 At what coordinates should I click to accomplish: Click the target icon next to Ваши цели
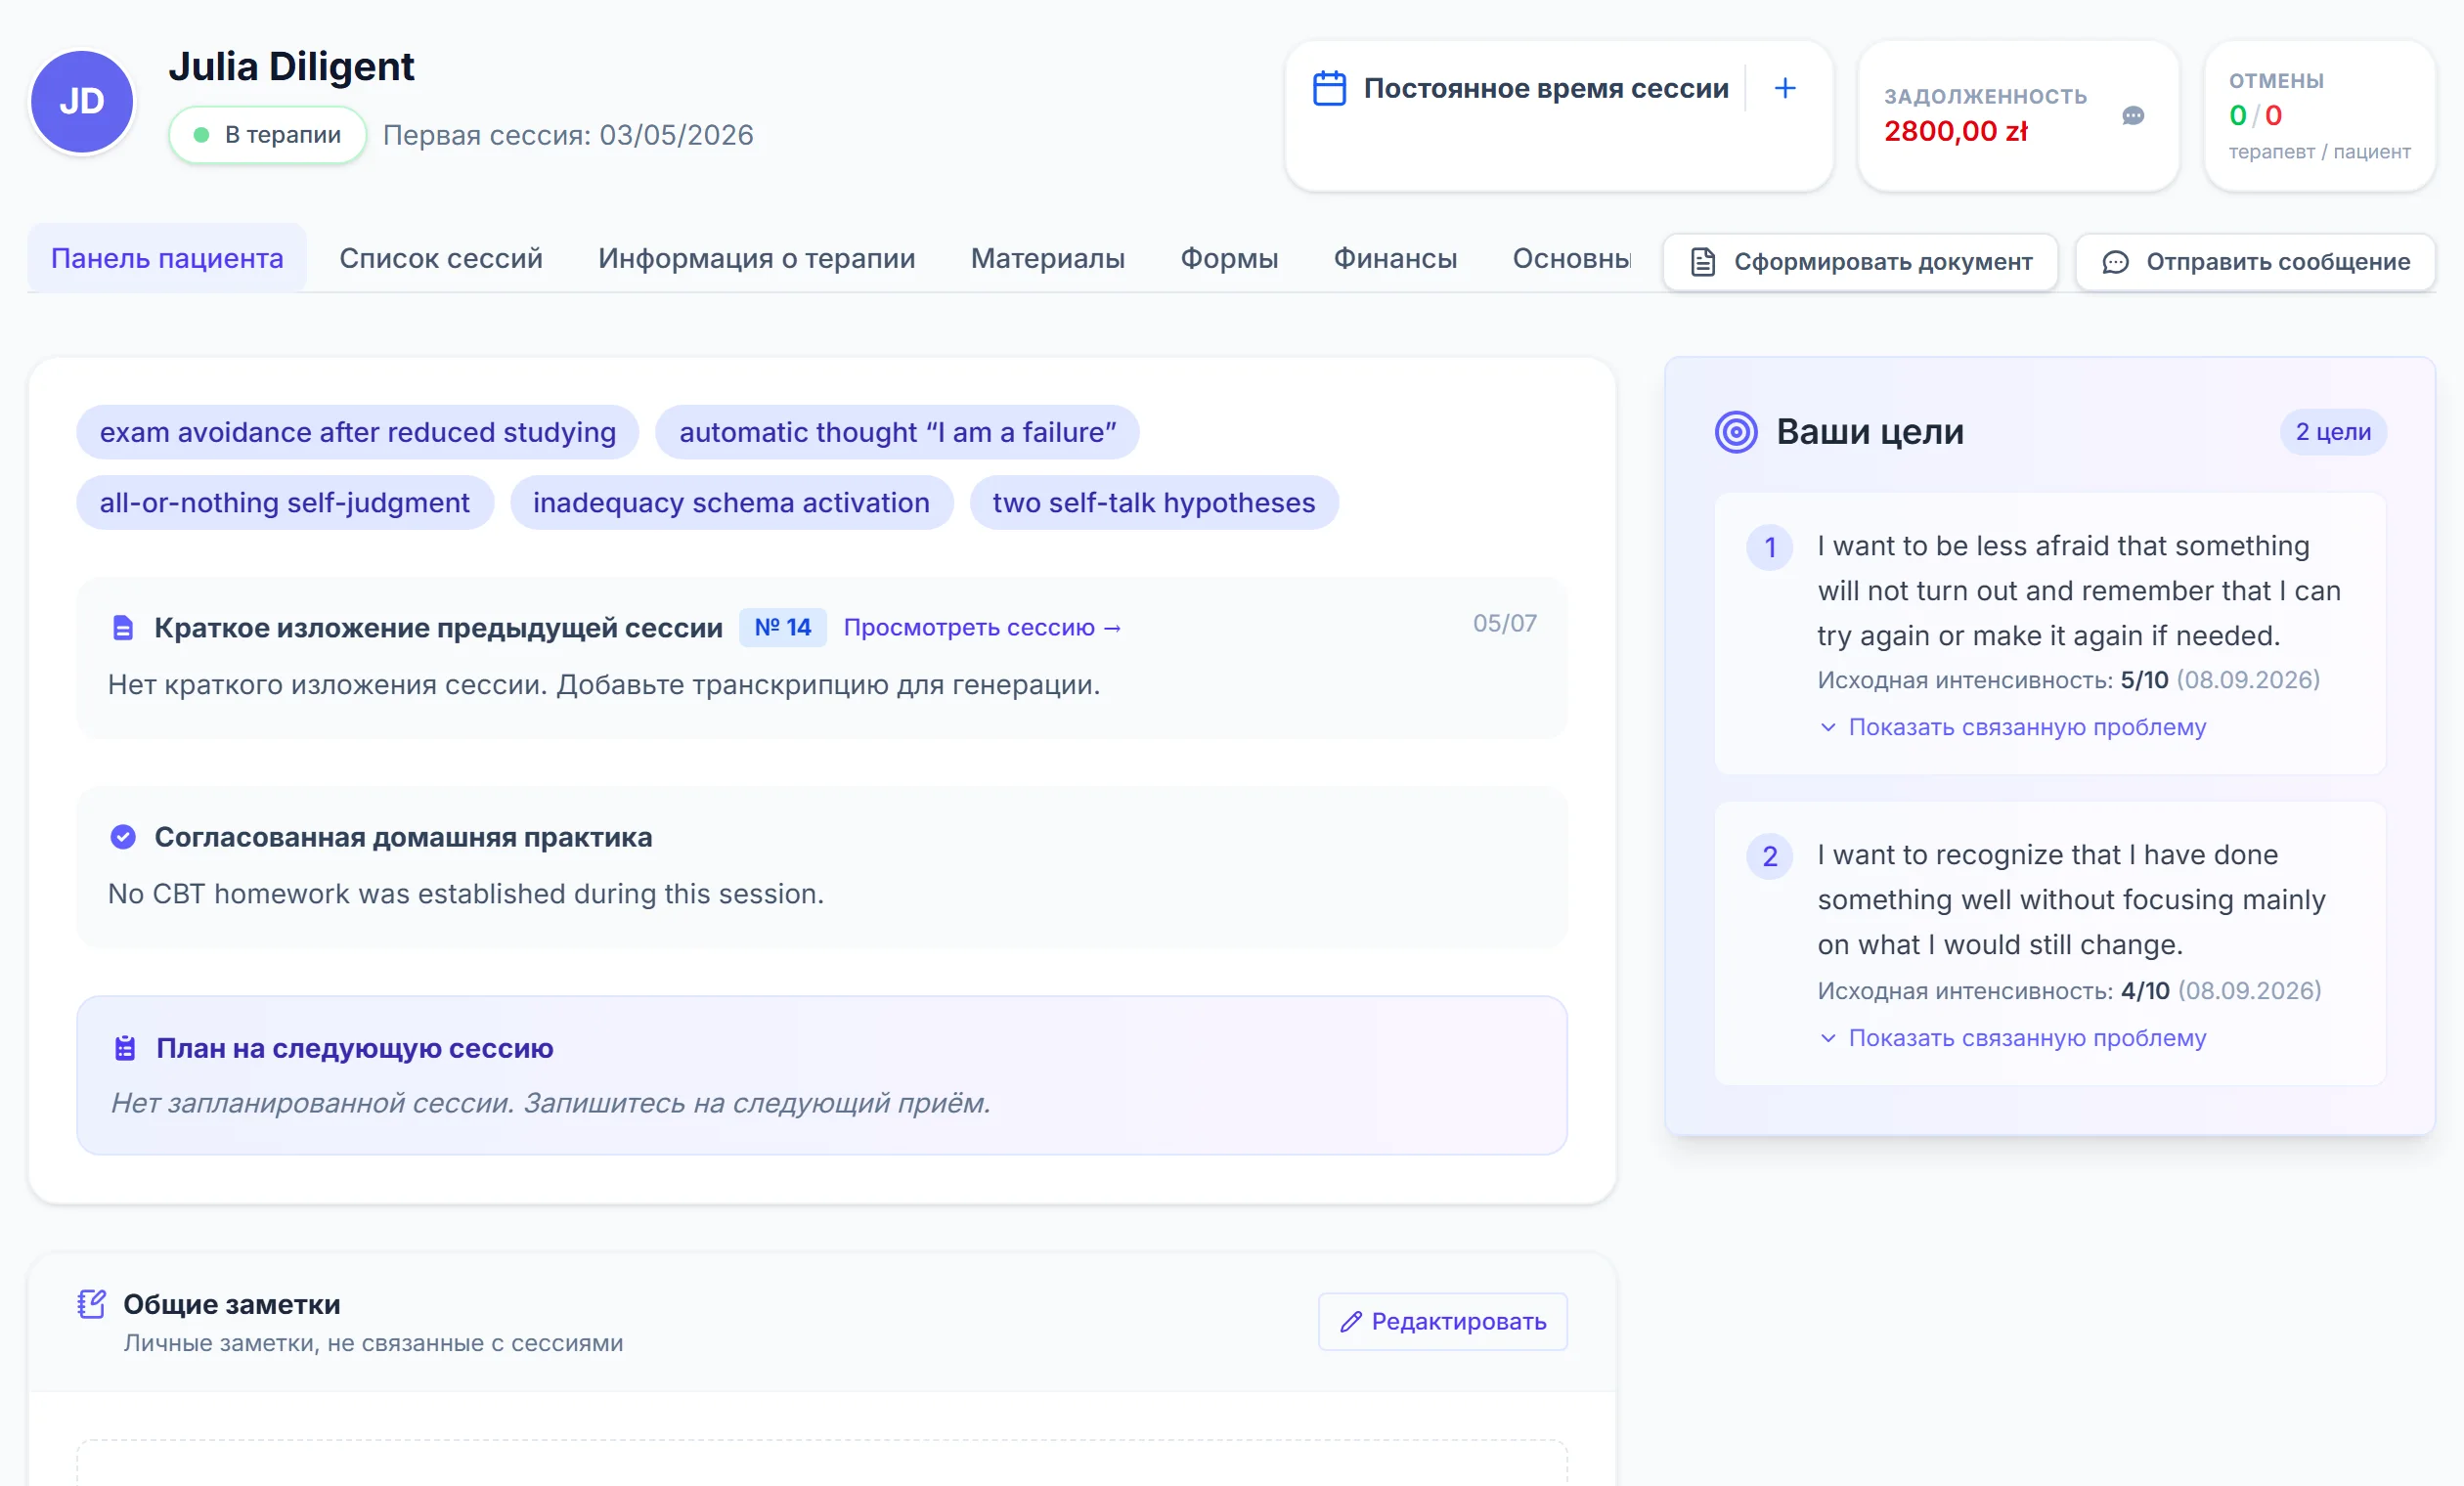pos(1736,432)
